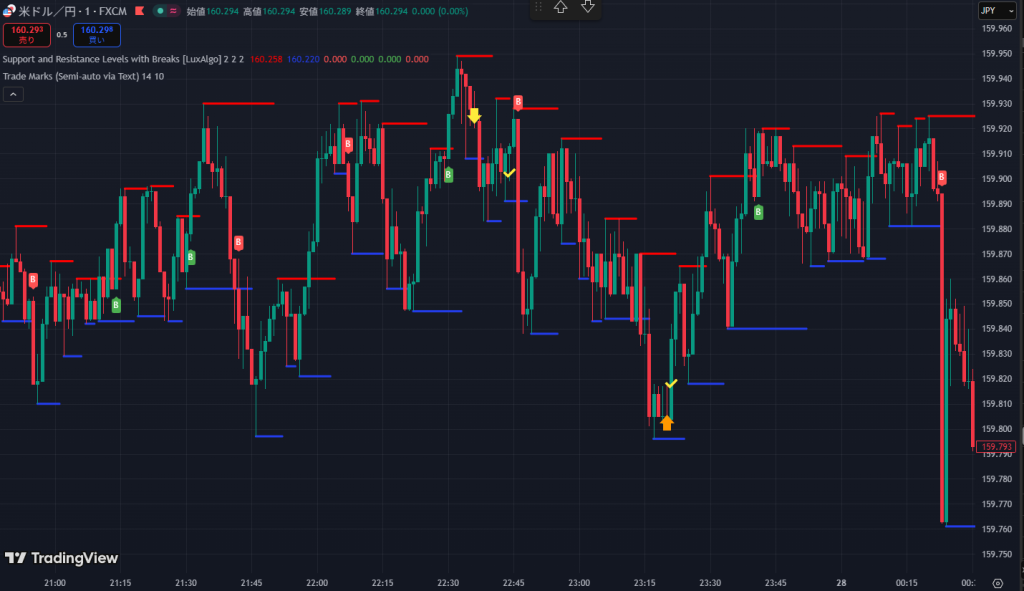
Task: Select the USD/JPY symbol title
Action: (70, 11)
